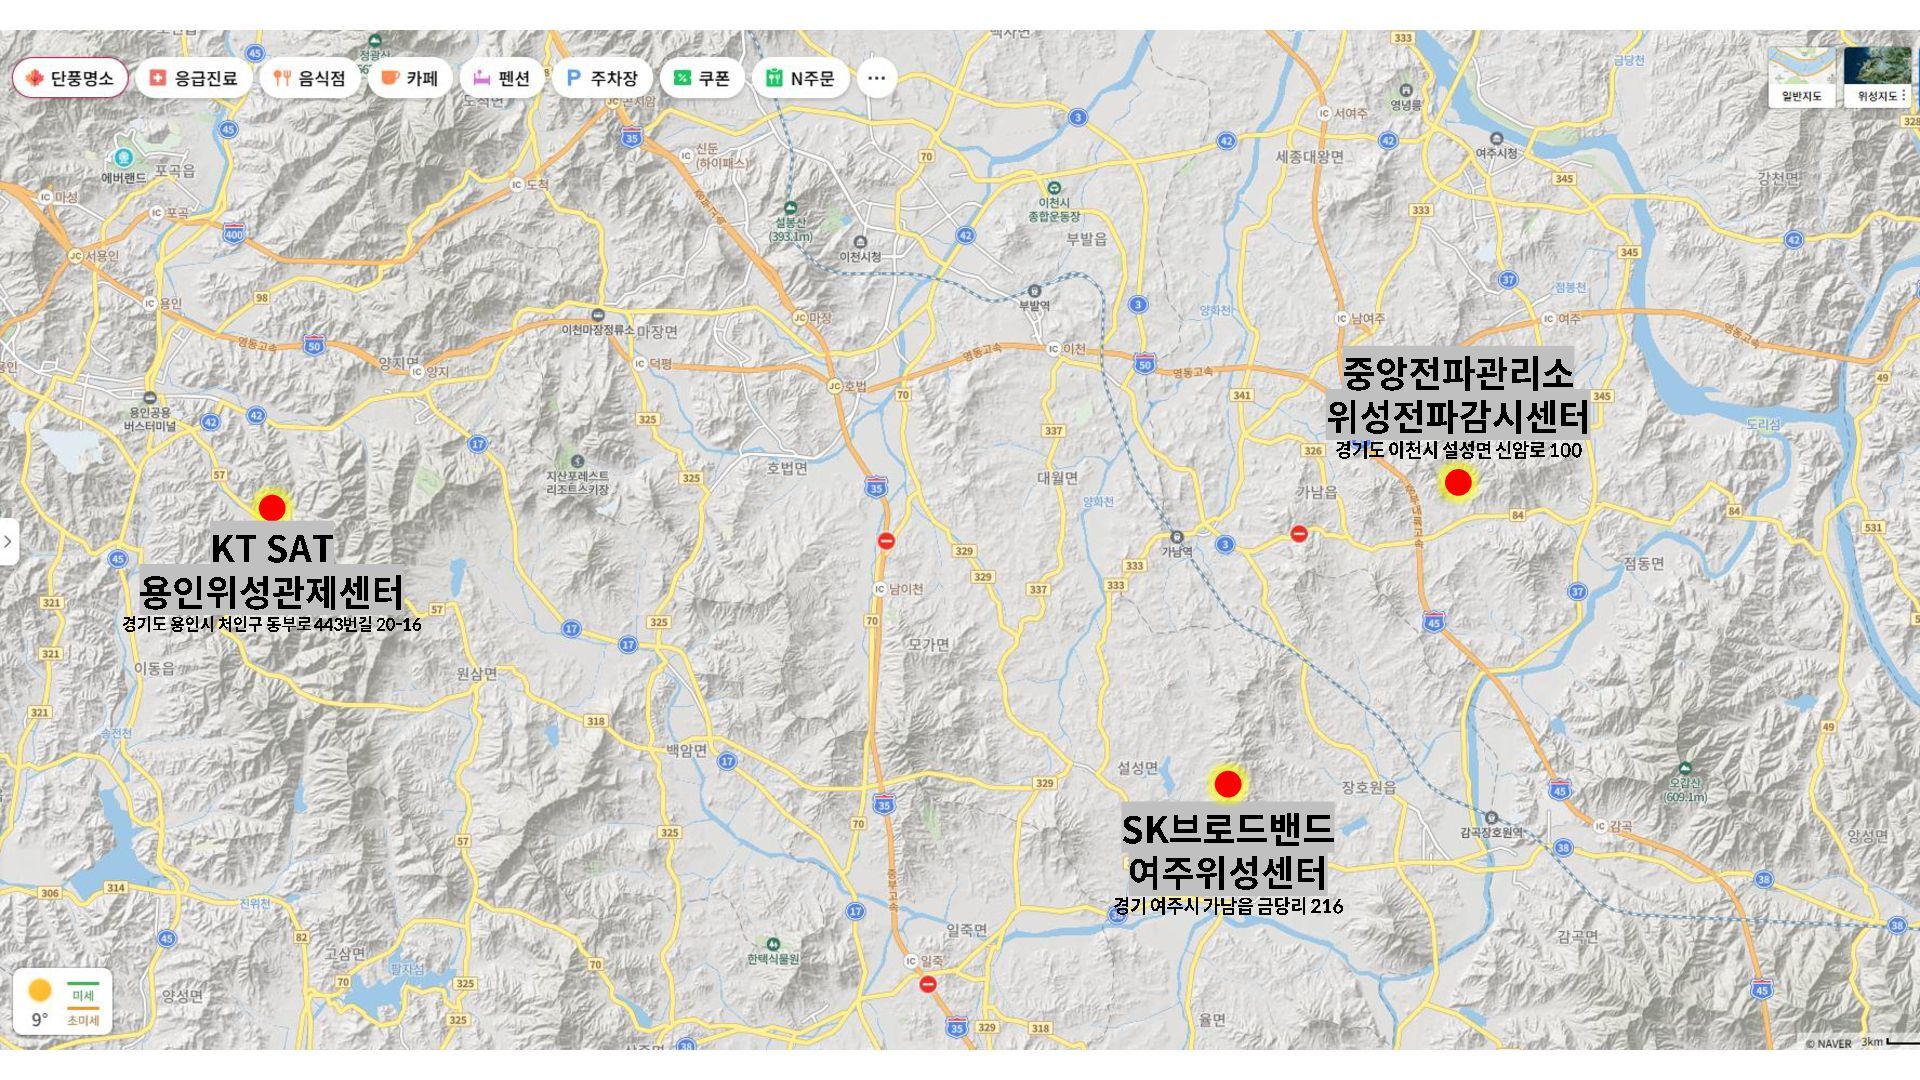Toggle the 음식점 restaurant filter chip

click(310, 78)
